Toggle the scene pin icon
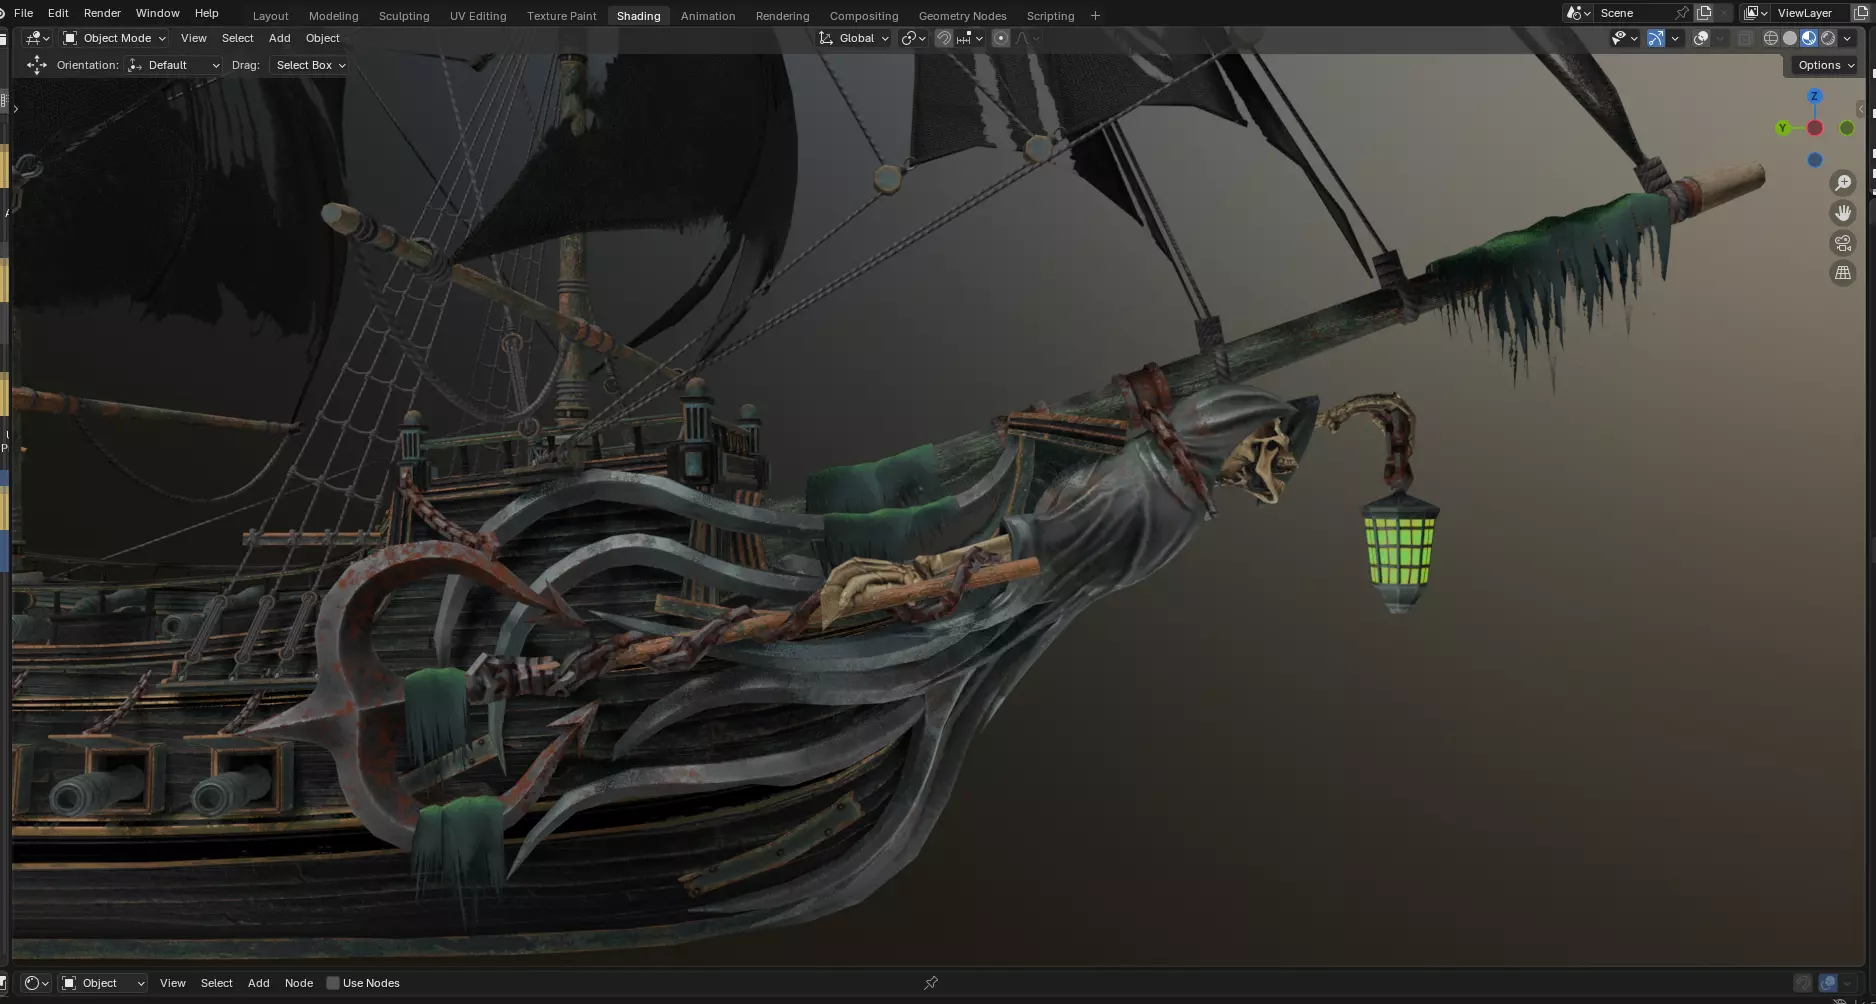This screenshot has height=1004, width=1876. 1682,13
